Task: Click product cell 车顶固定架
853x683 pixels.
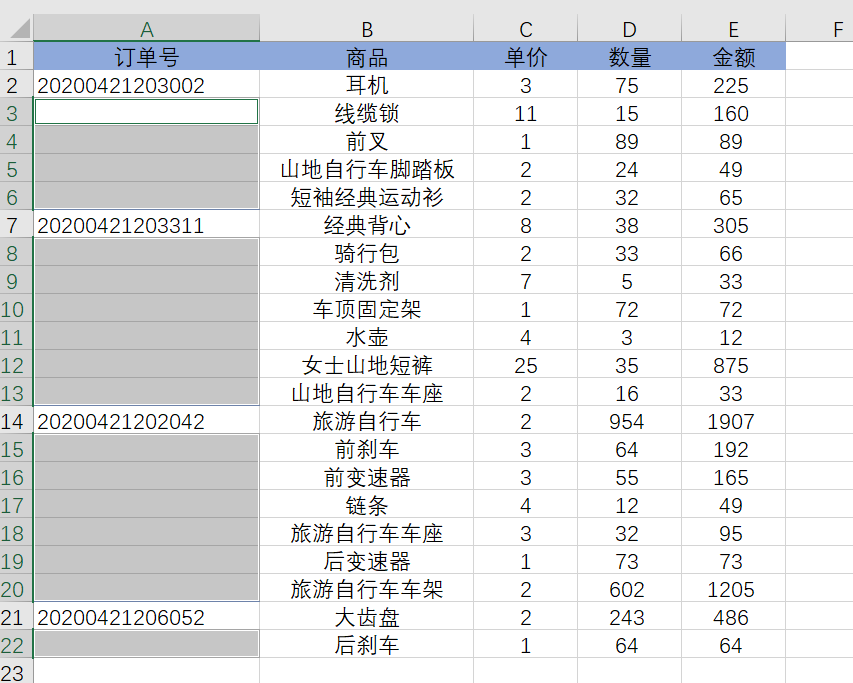Action: tap(367, 309)
